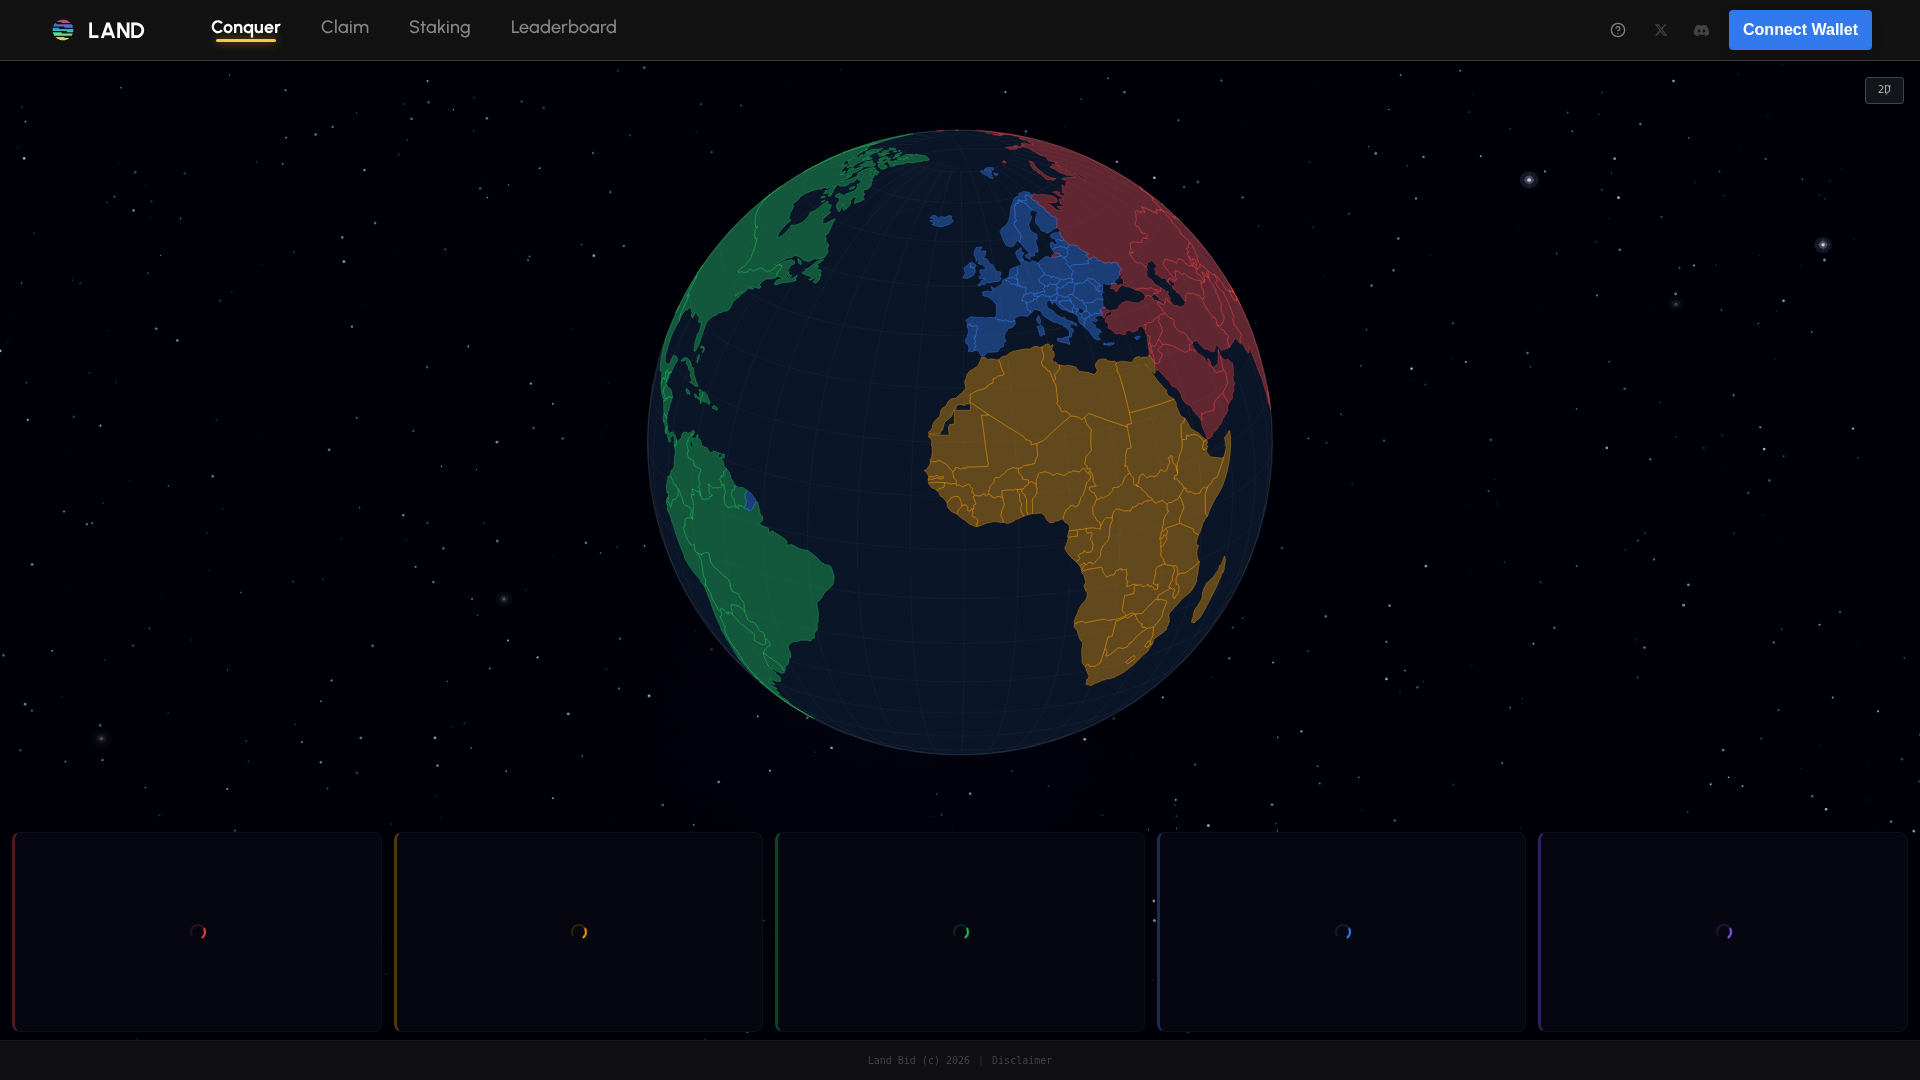Click the Land Bid (c) 2026 text
The height and width of the screenshot is (1080, 1920).
coord(918,1060)
